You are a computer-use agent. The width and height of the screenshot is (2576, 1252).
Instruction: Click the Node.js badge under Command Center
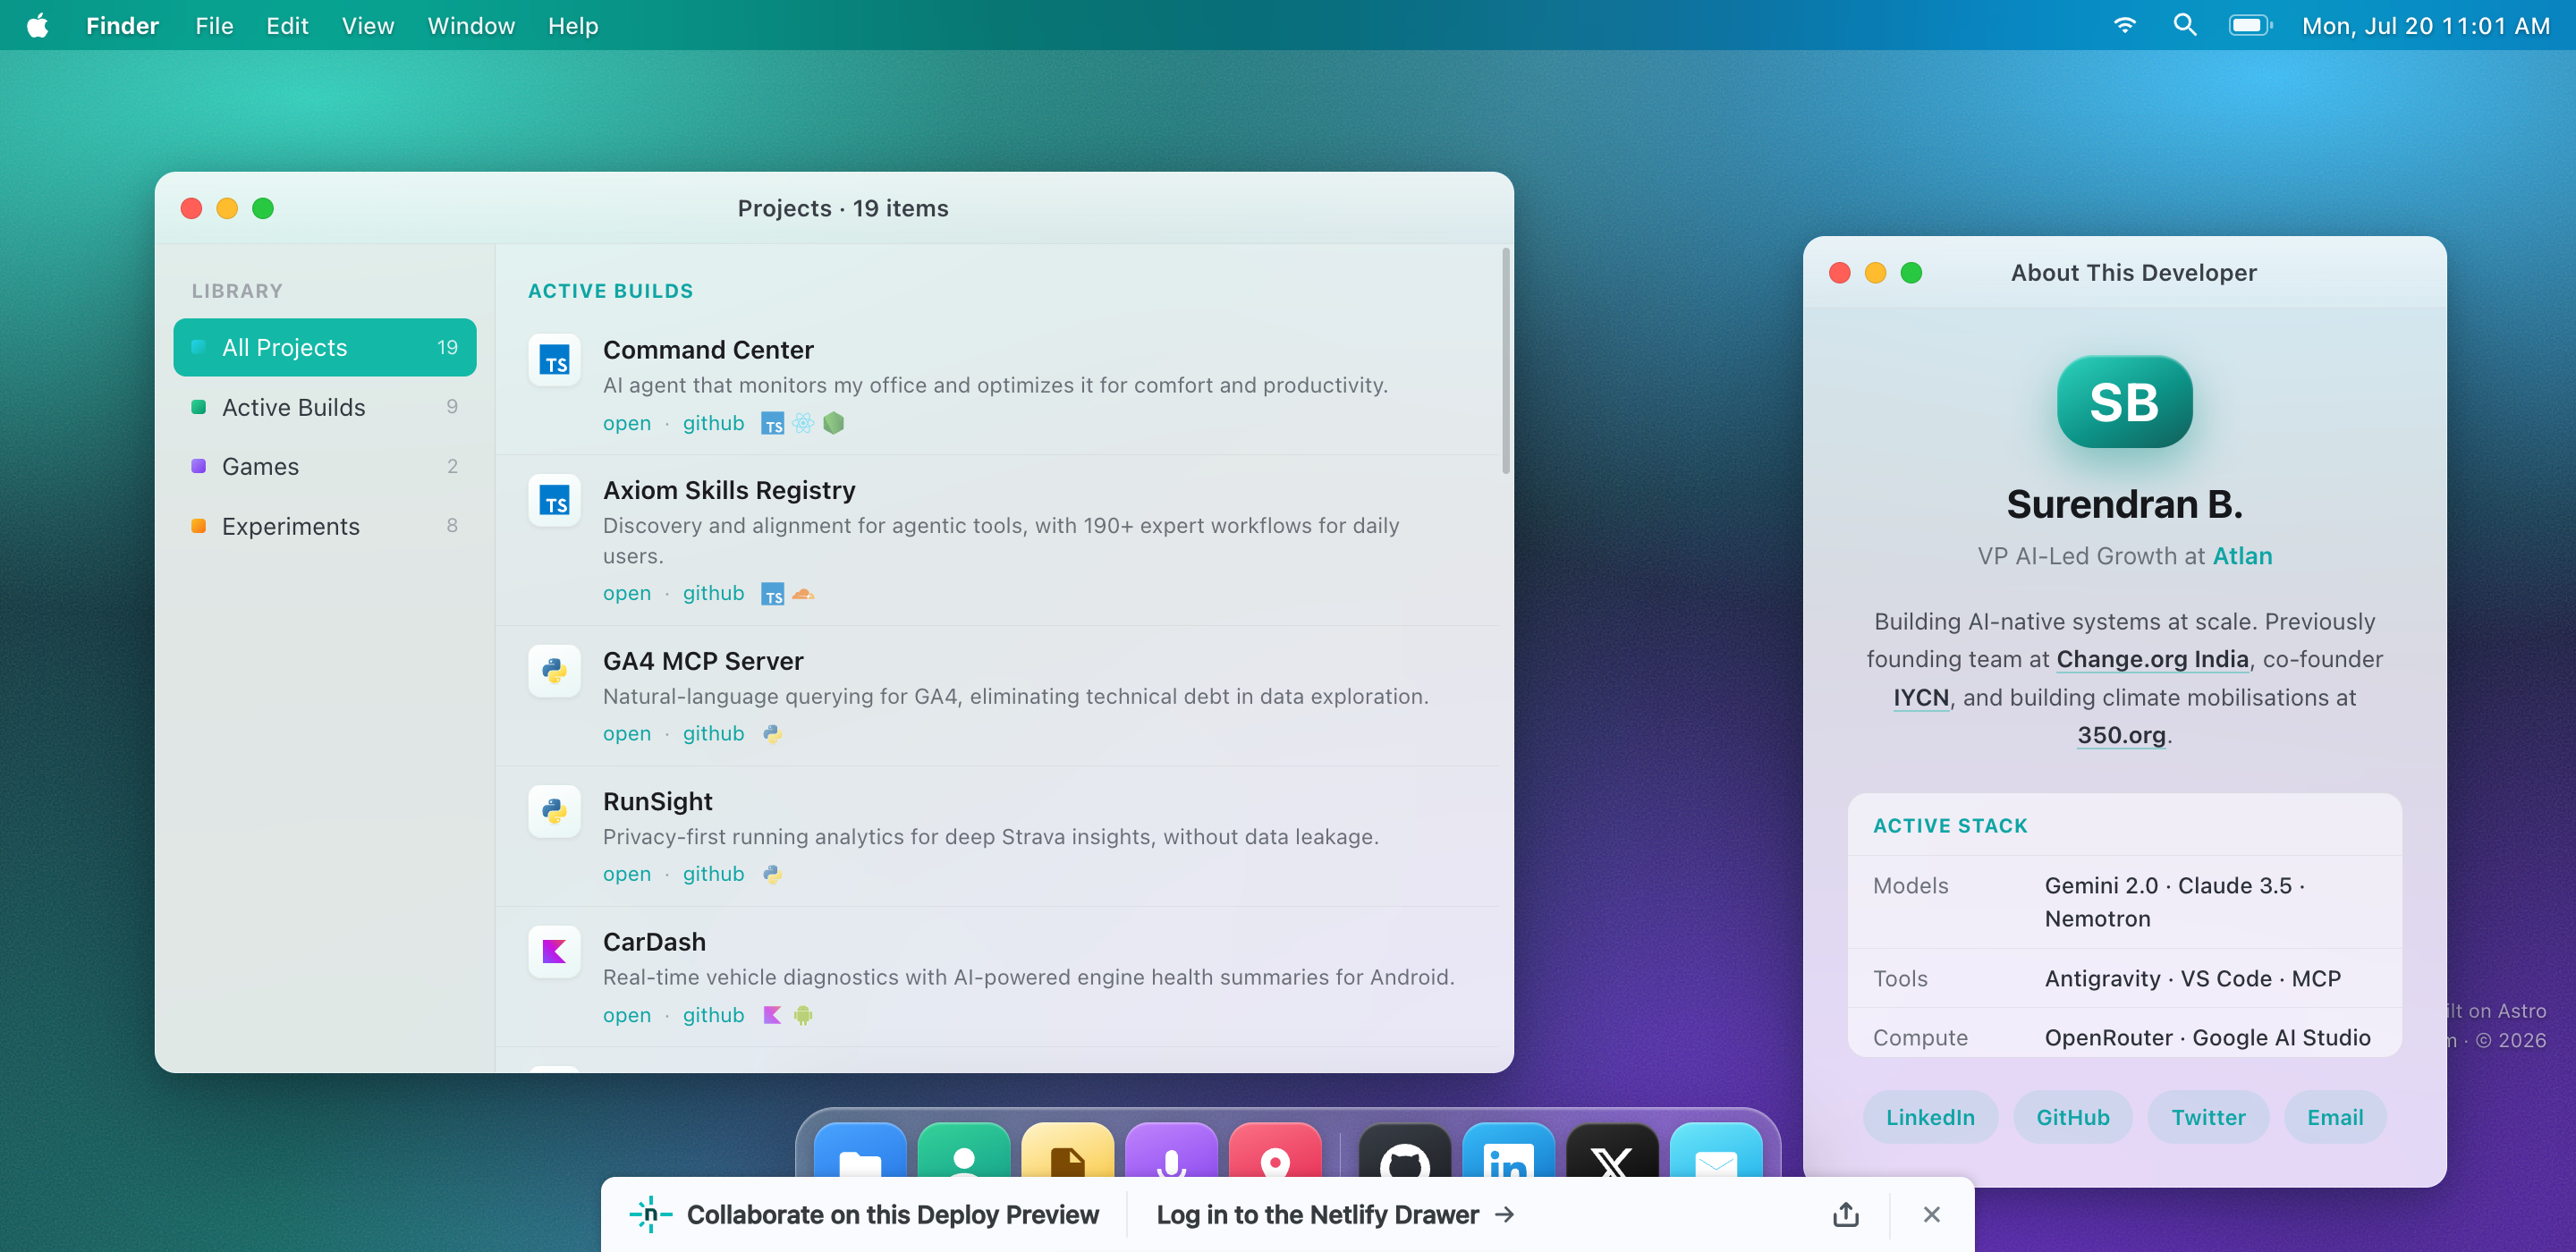tap(833, 424)
